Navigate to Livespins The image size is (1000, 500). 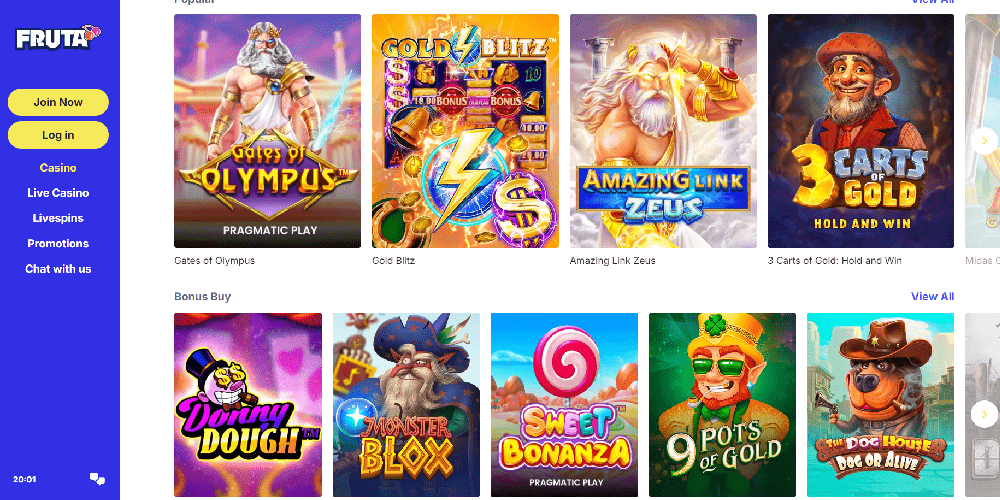(x=58, y=218)
